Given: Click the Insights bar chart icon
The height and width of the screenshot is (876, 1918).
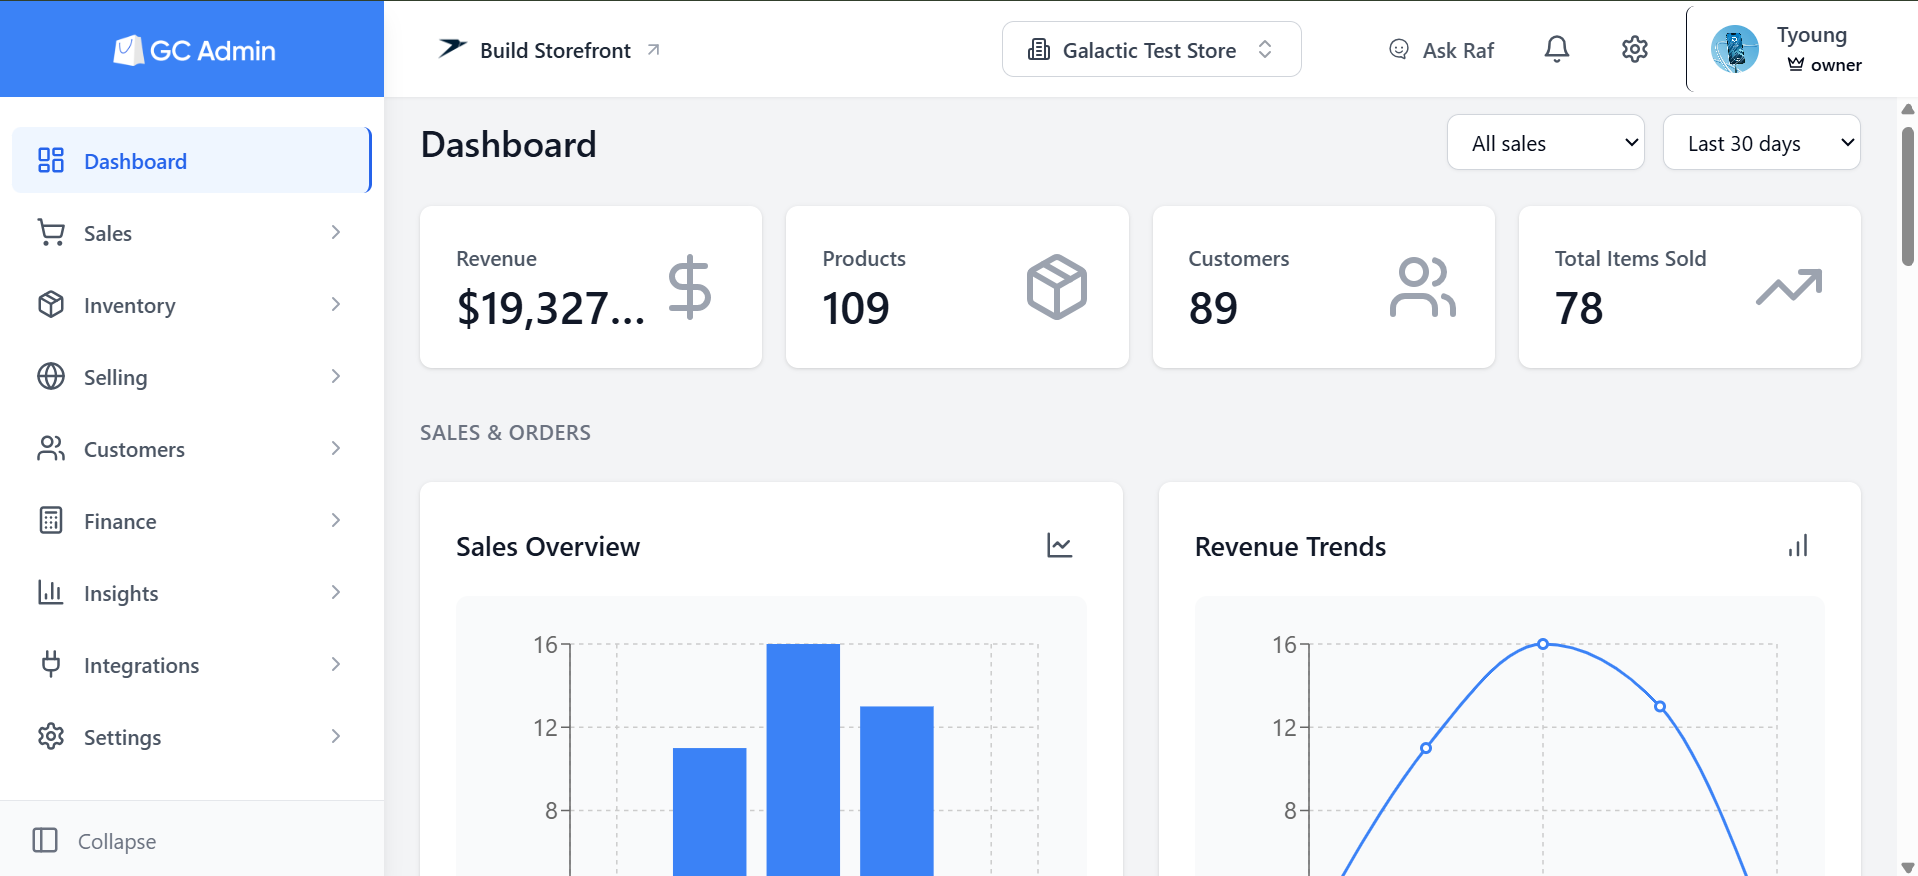Looking at the screenshot, I should click(51, 592).
